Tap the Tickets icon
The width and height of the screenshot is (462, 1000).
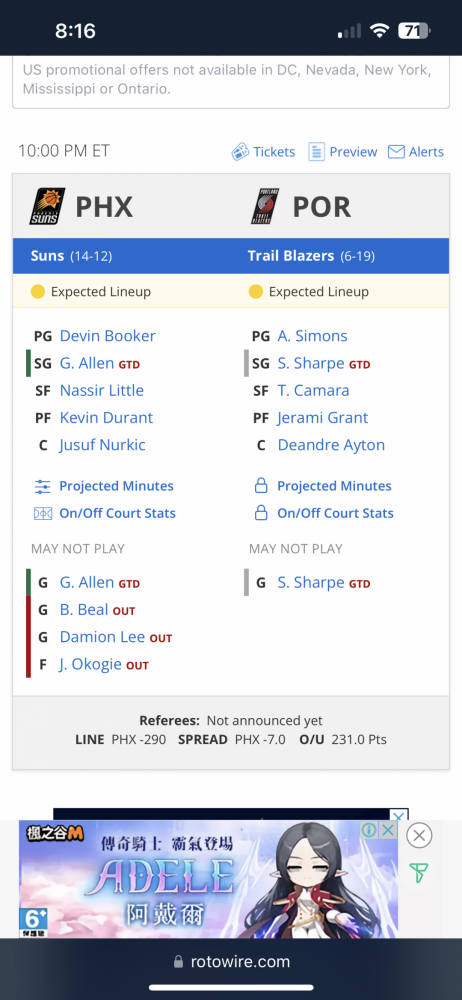click(240, 152)
